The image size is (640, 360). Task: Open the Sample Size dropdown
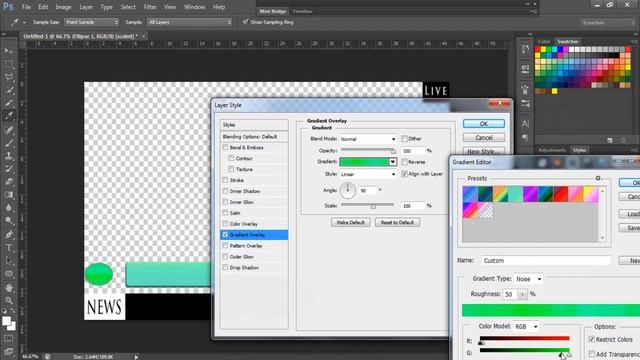pos(91,22)
